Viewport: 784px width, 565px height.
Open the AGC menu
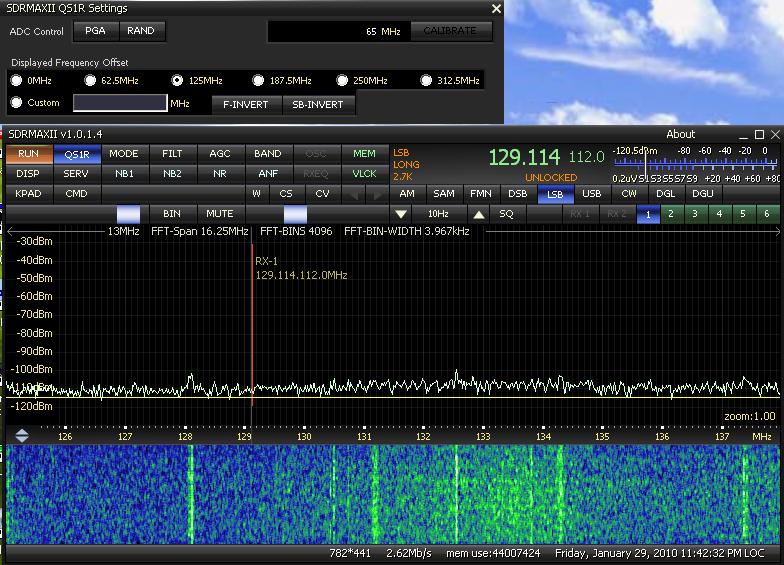pos(220,154)
